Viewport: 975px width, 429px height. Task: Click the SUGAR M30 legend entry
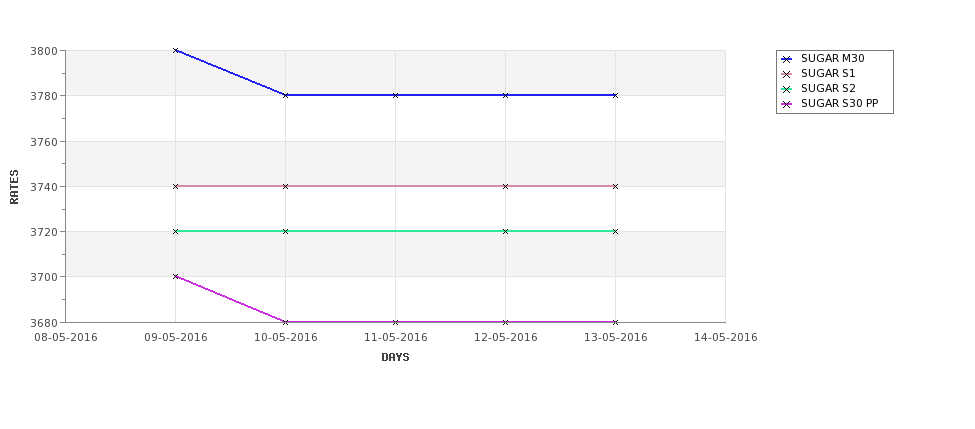823,59
